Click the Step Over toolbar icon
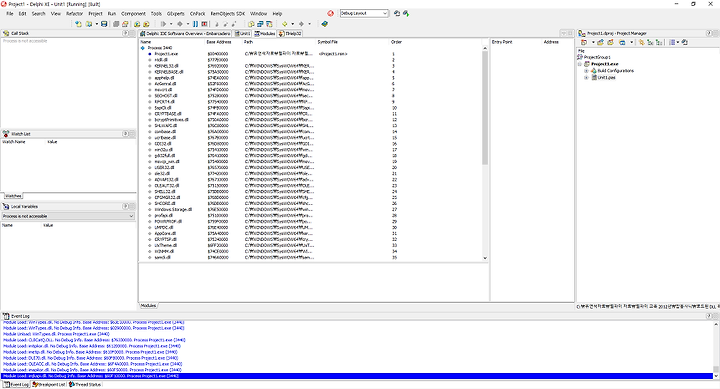 coord(225,24)
